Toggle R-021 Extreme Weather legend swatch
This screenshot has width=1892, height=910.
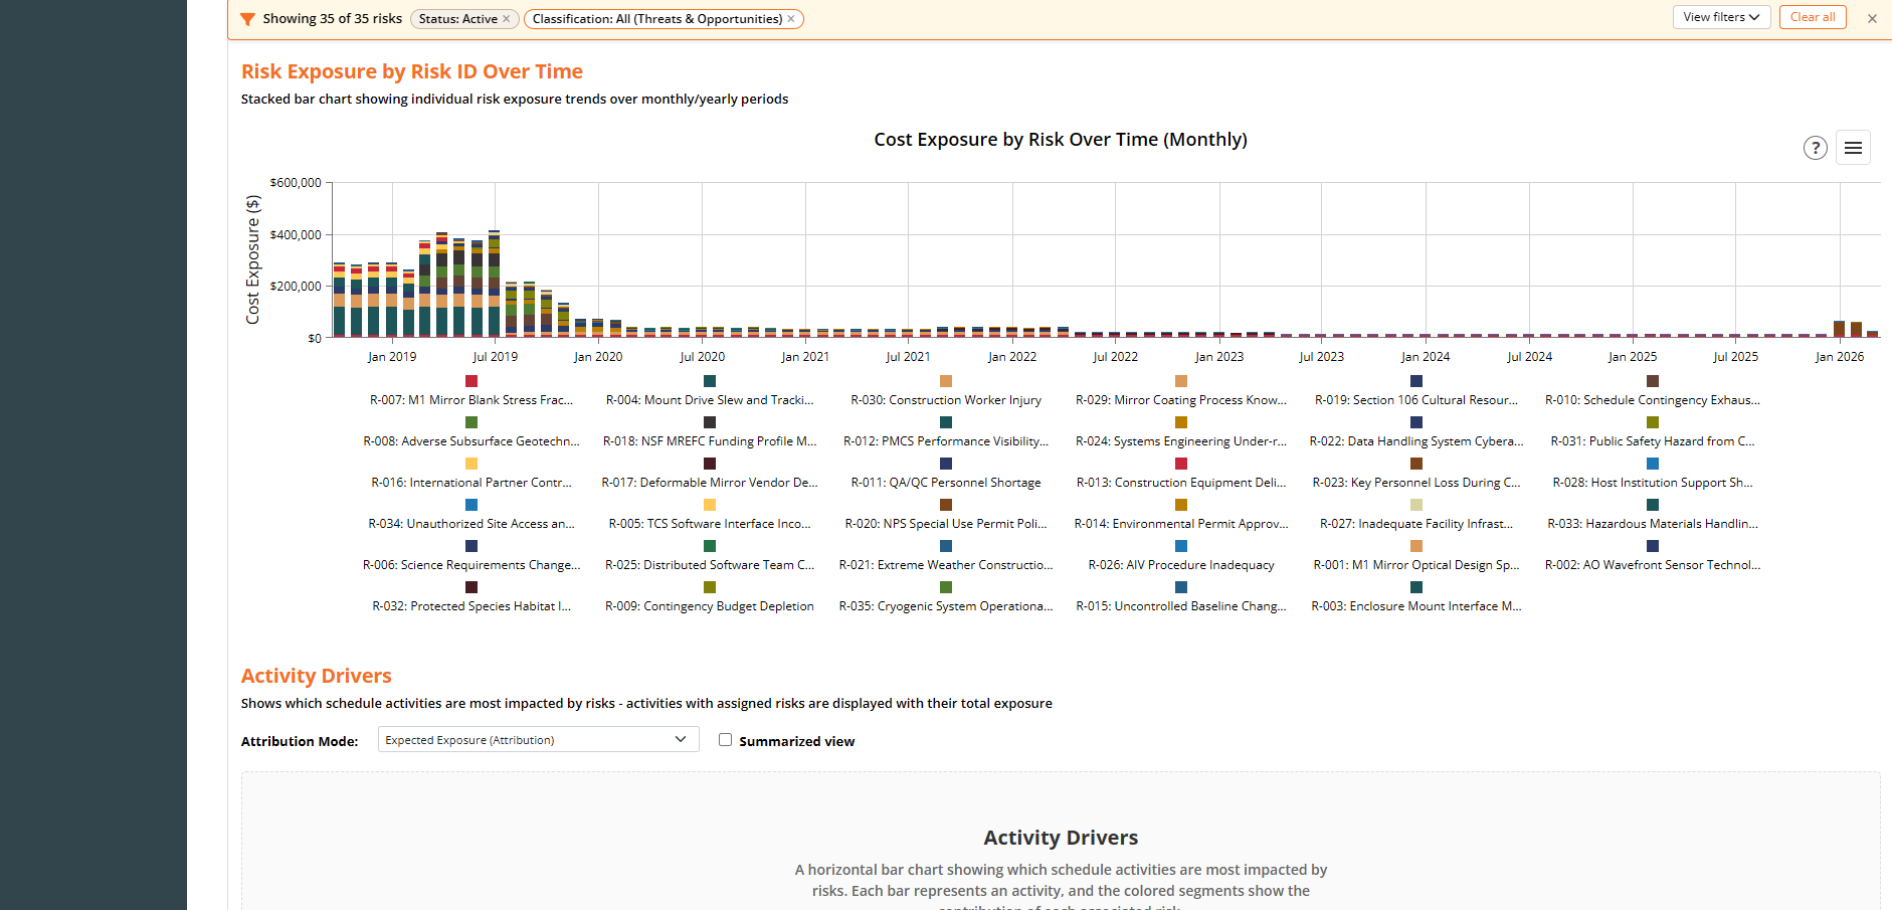(946, 546)
